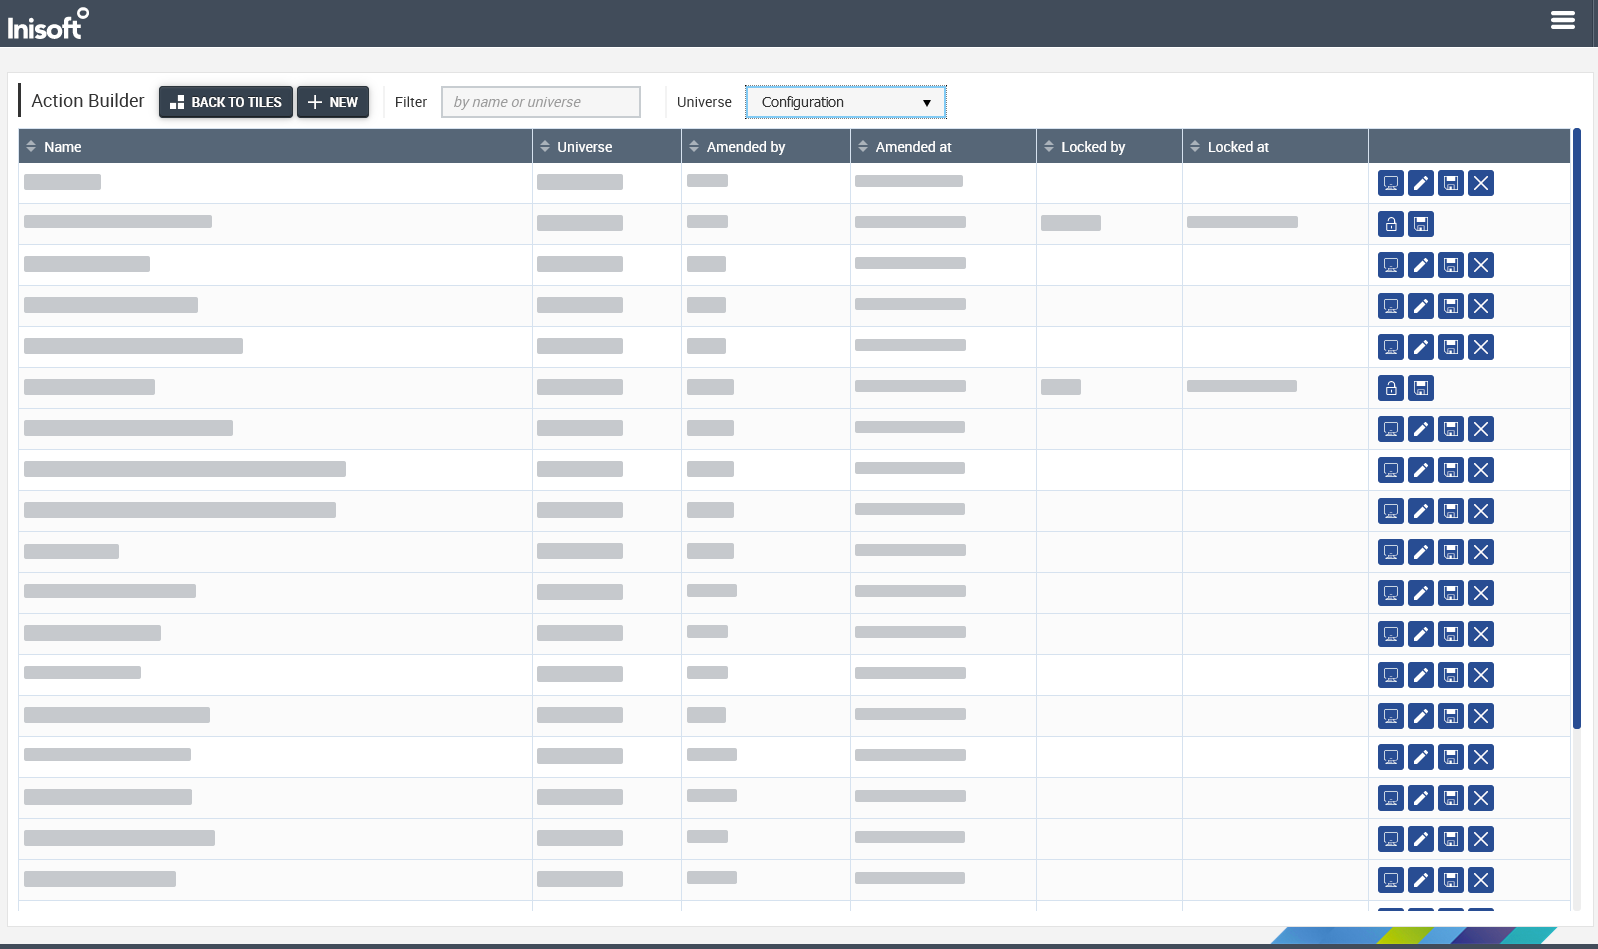Click the X delete icon in fourth row
Viewport: 1598px width, 949px height.
(1481, 306)
